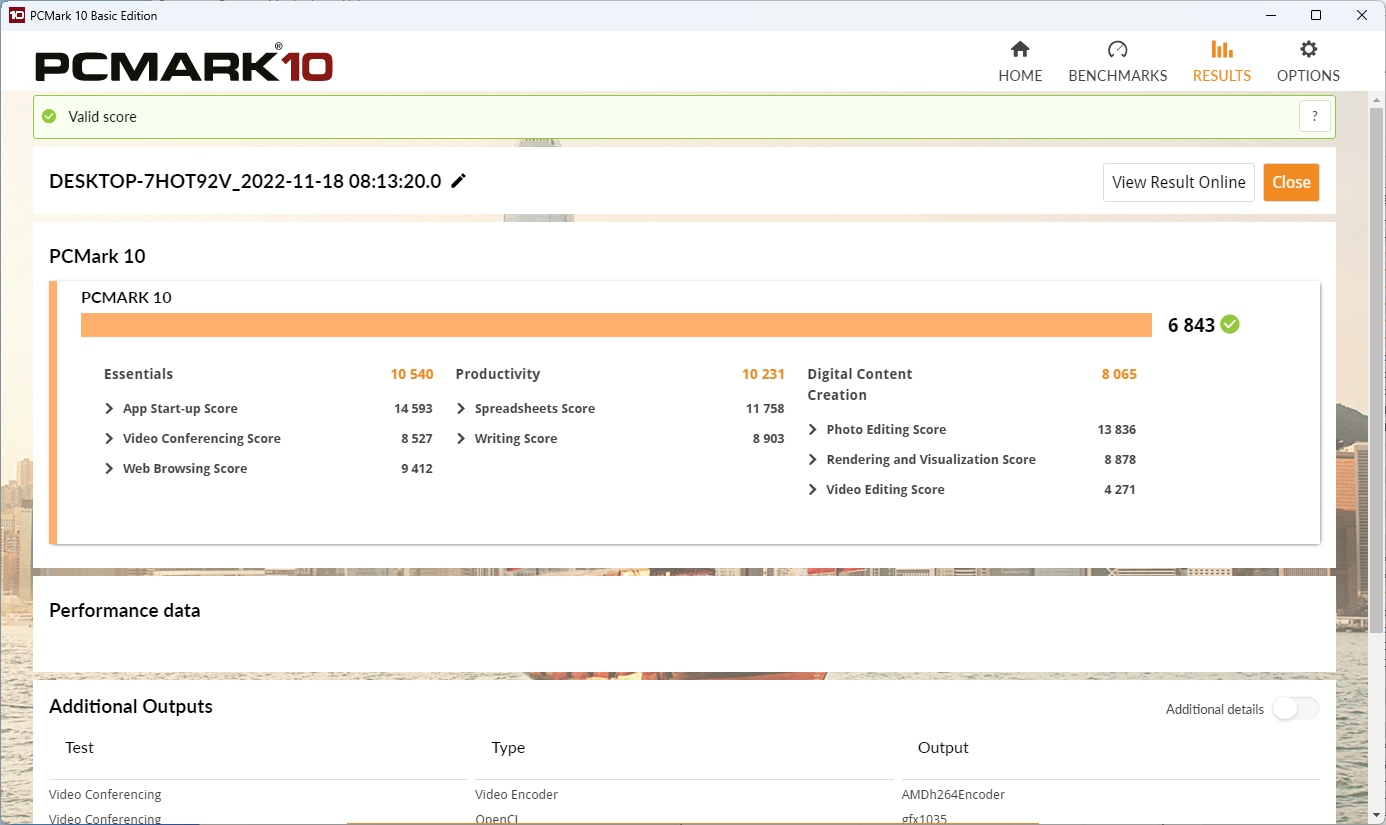Click the orange PCMark 10 score bar
Screen dimensions: 1386x825
616,325
